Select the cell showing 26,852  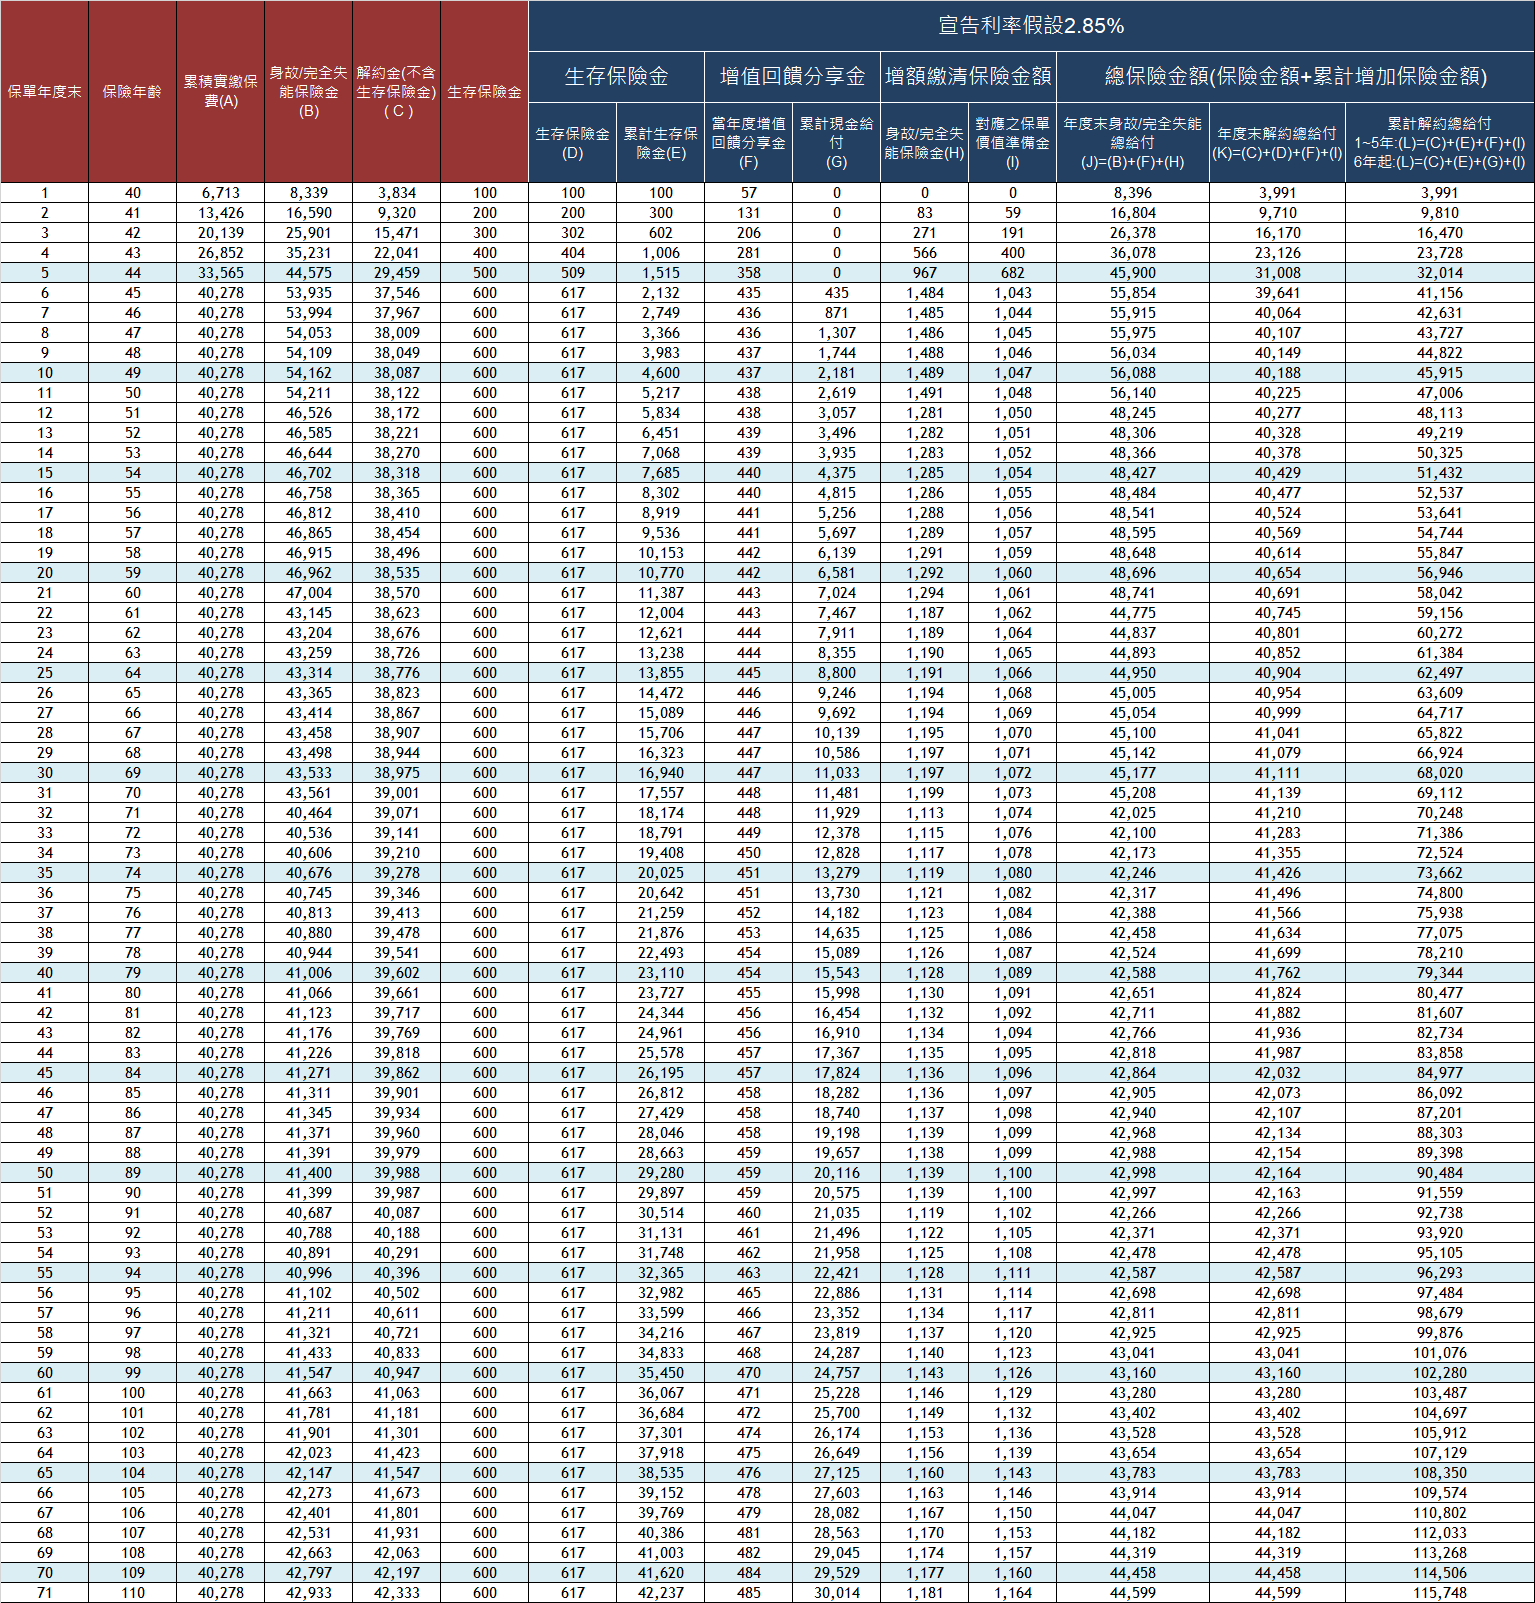220,253
